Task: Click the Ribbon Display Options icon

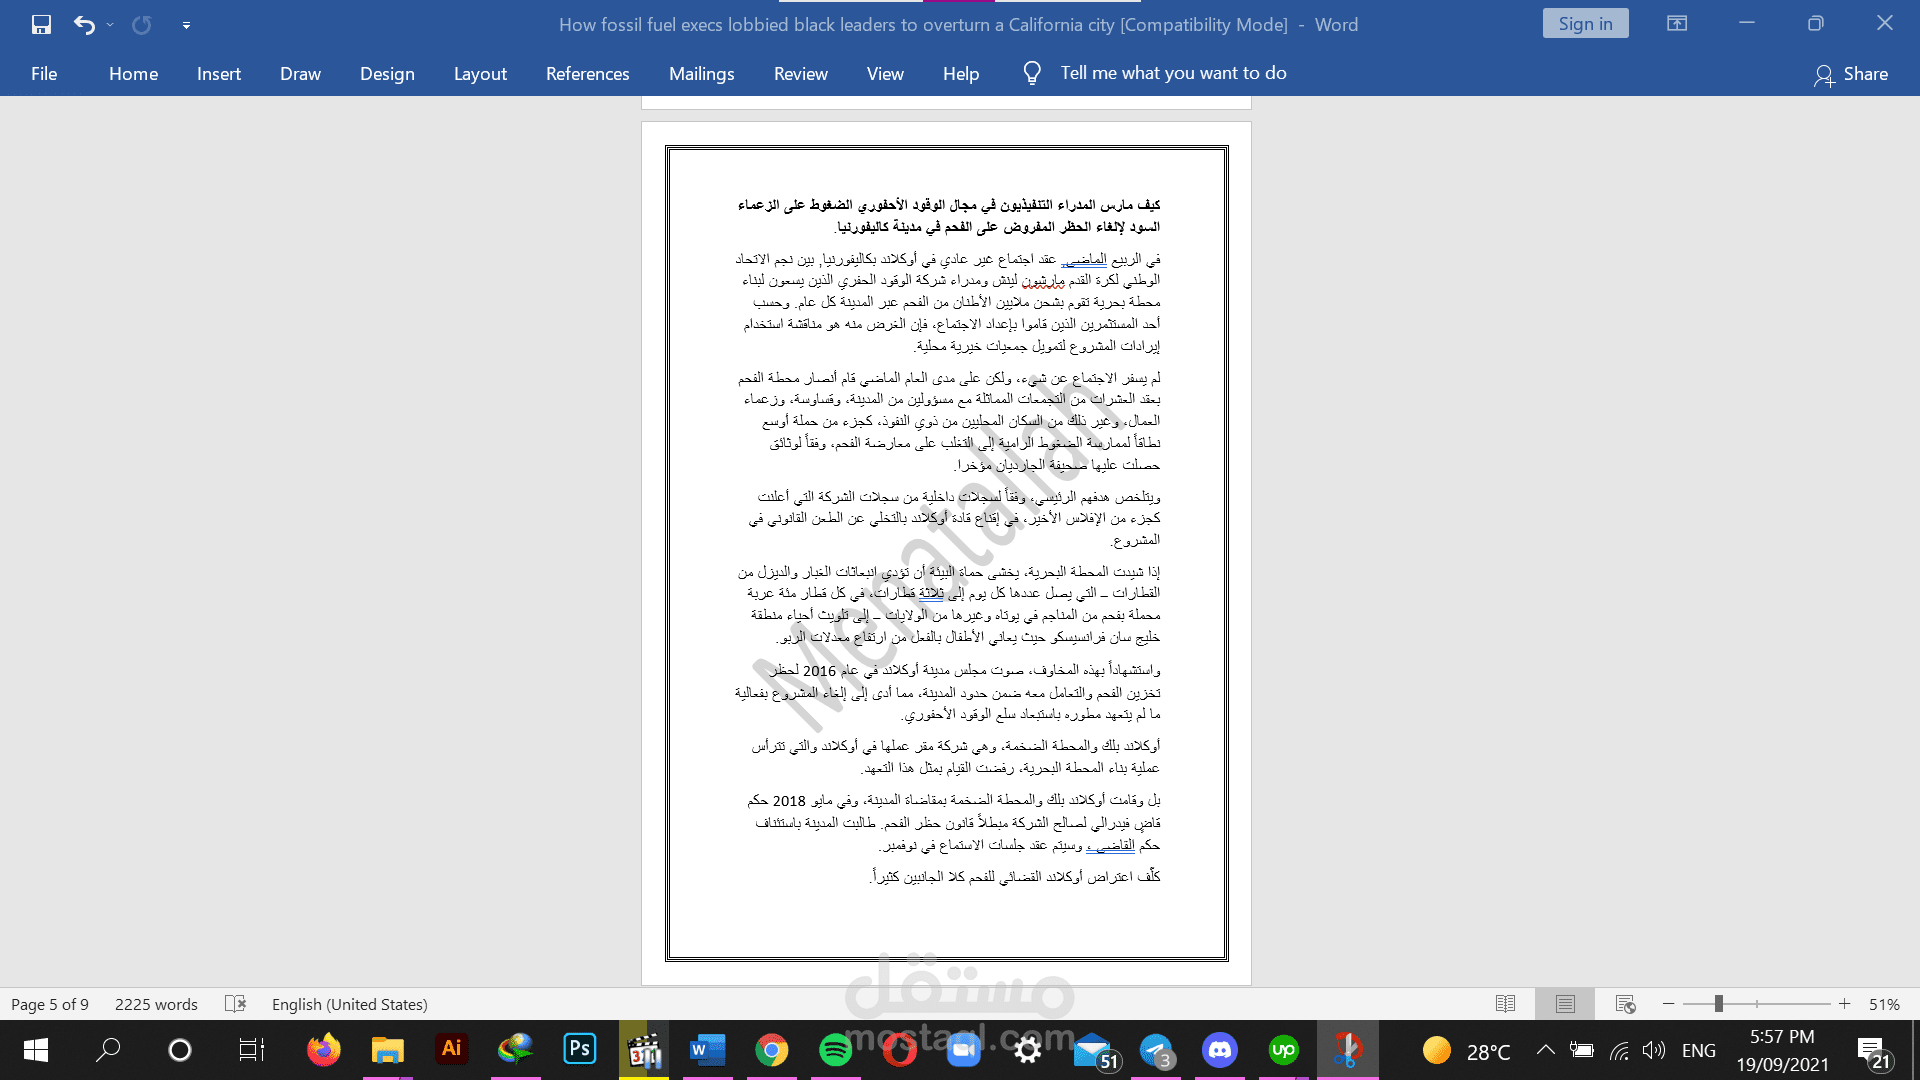Action: coord(1677,24)
